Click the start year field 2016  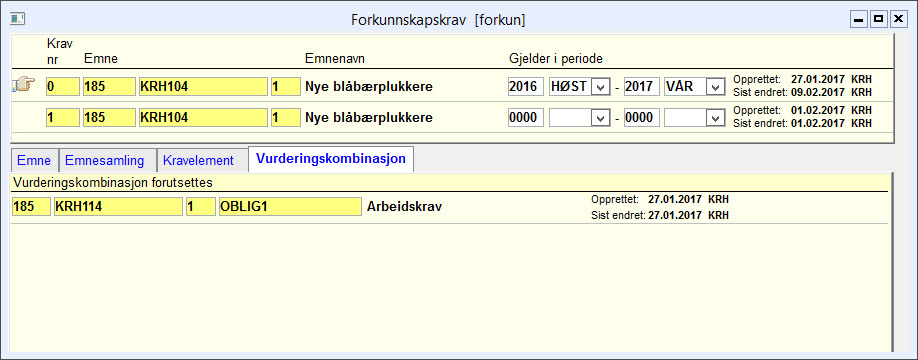click(526, 87)
